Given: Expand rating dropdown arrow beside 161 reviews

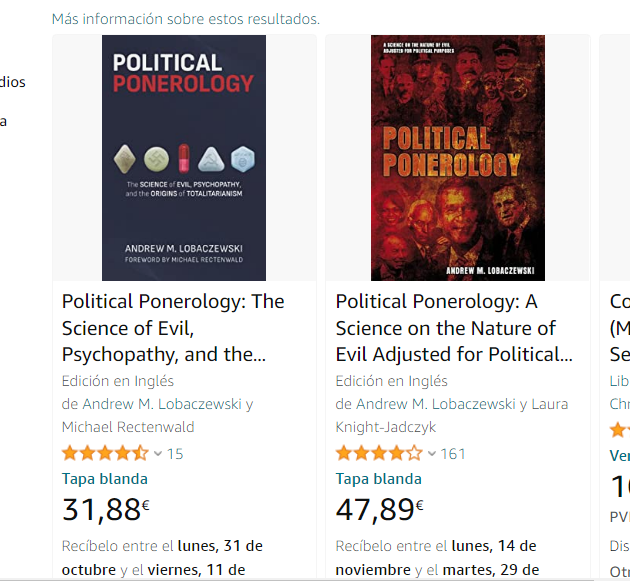Looking at the screenshot, I should coord(432,454).
